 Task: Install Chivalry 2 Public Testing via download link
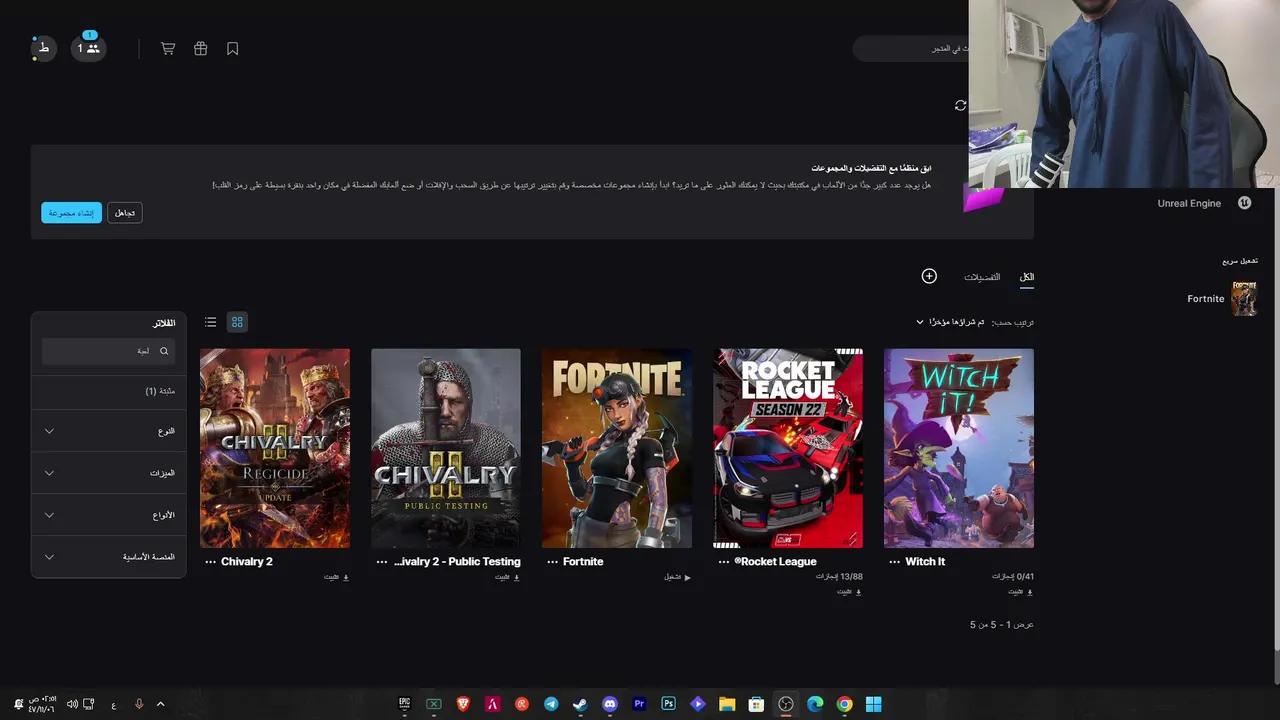tap(508, 577)
